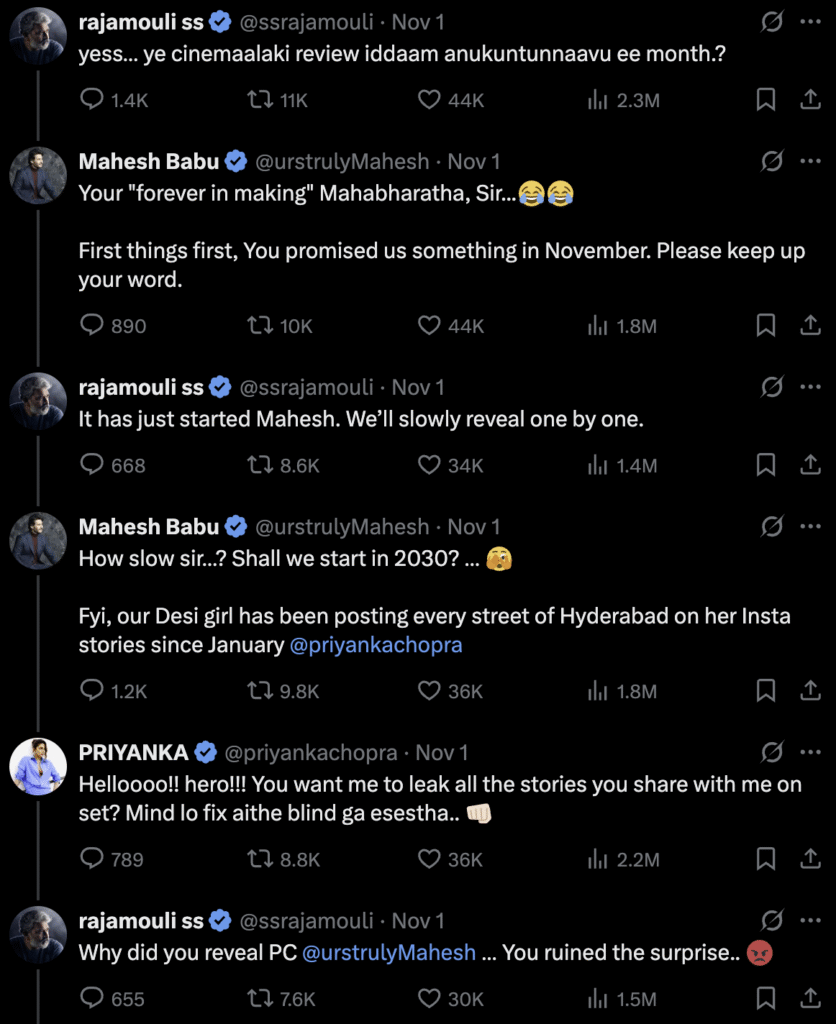View analytics of Mahesh's 'How slow sir' tweet
836x1024 pixels.
coord(598,691)
